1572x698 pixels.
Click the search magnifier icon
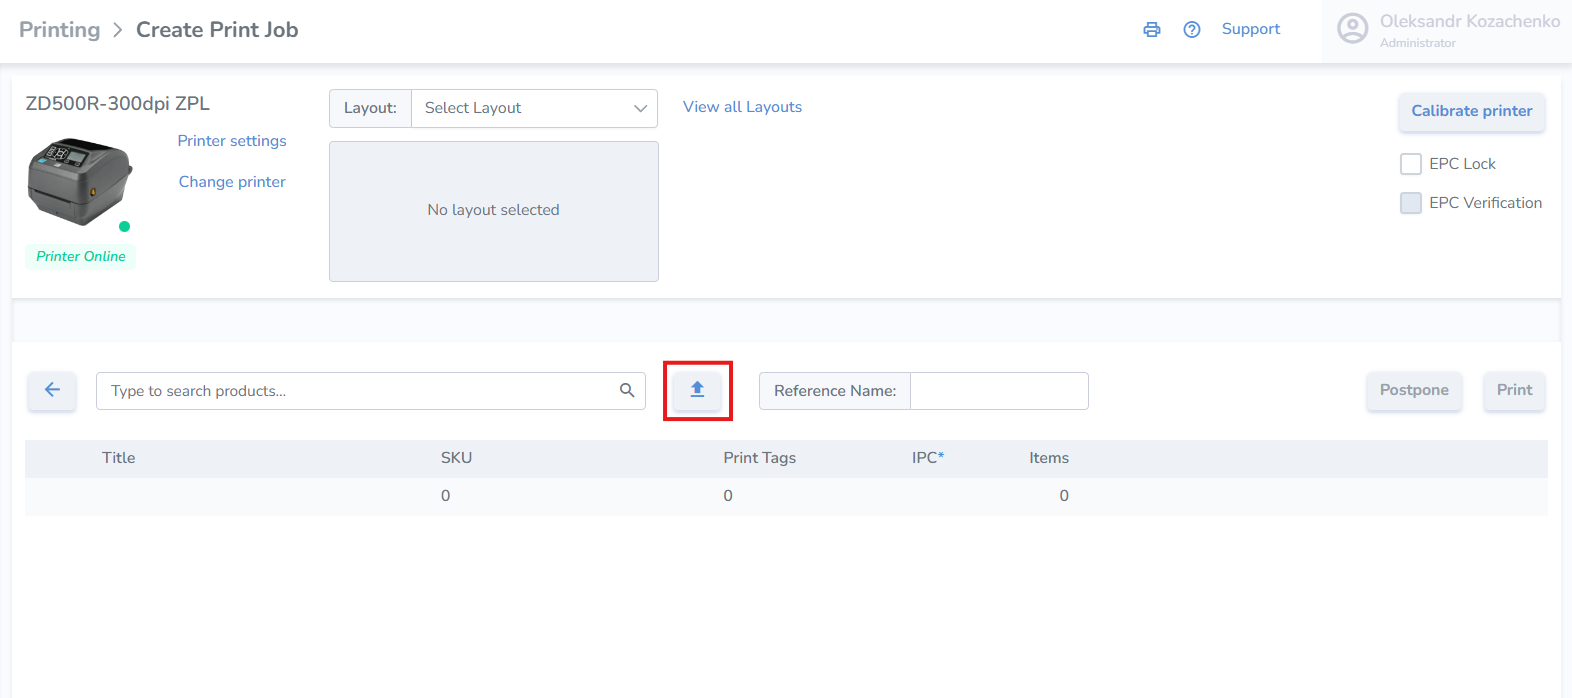tap(627, 391)
